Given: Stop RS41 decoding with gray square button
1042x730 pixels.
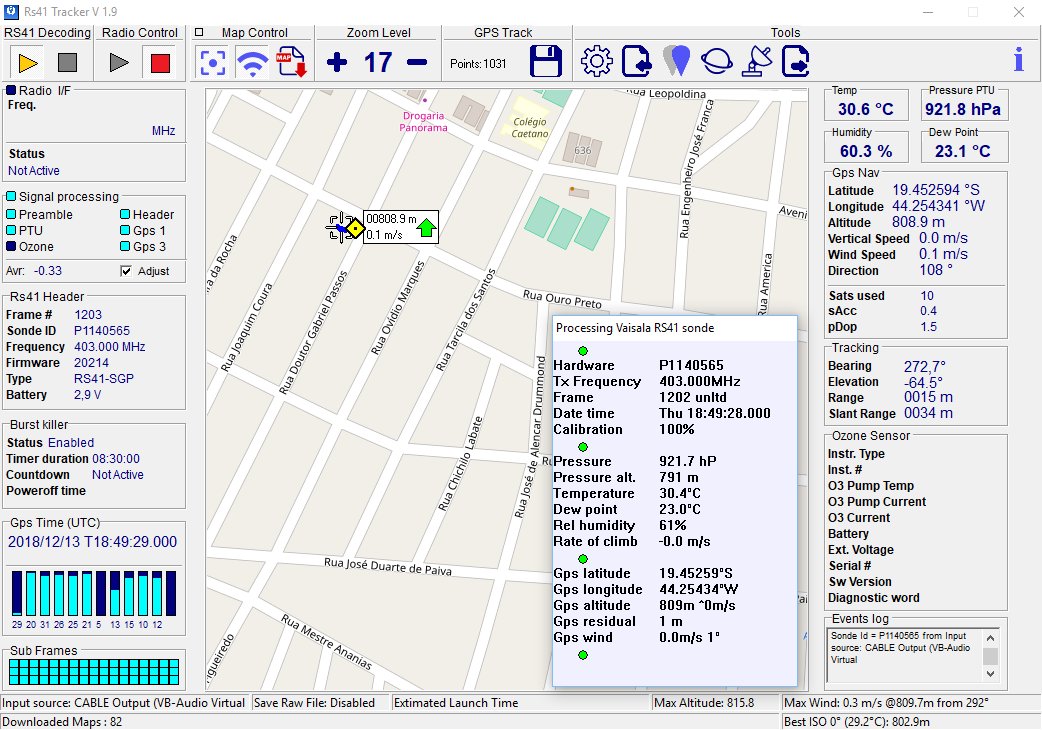Looking at the screenshot, I should [x=67, y=63].
